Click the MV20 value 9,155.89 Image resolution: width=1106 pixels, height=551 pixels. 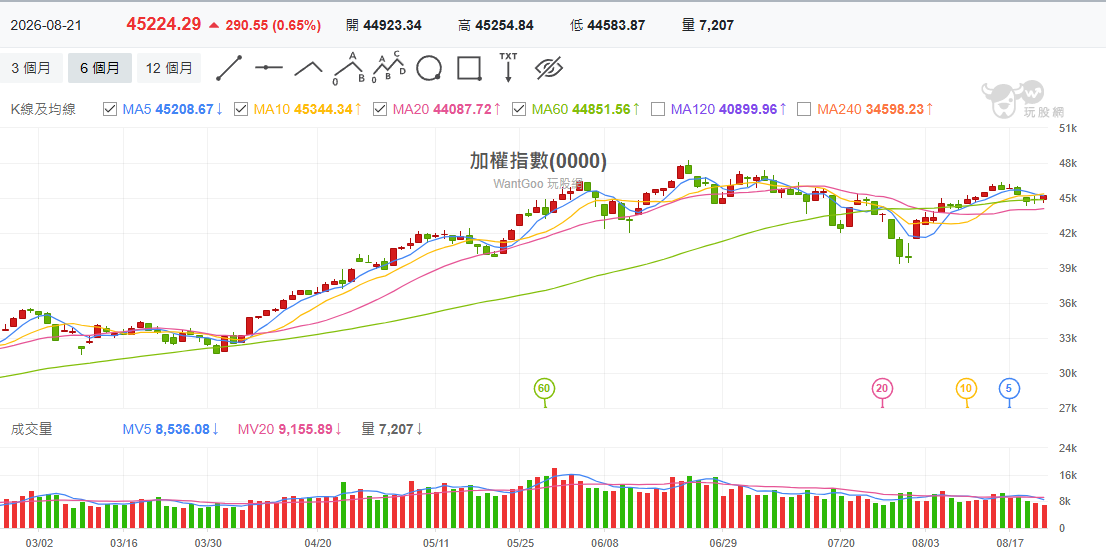pos(304,429)
